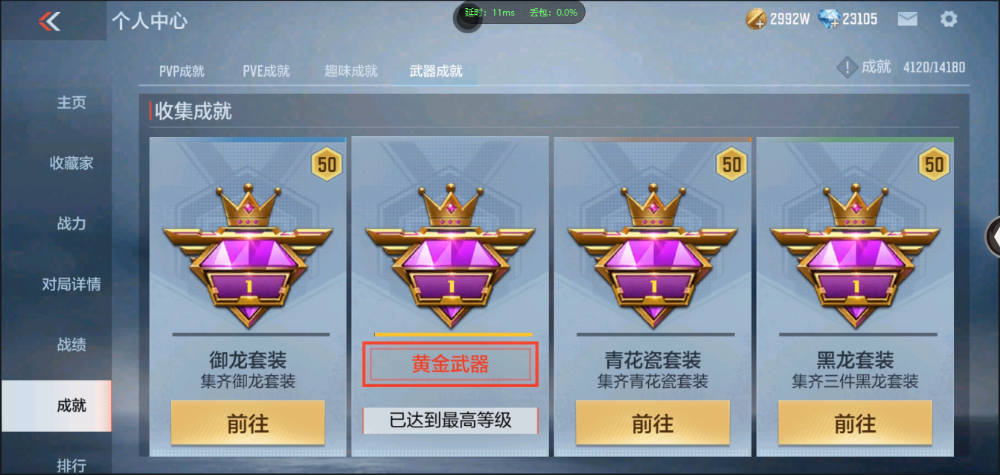Click 前往 under 青花瓷套装
Viewport: 1000px width, 475px height.
(x=652, y=423)
